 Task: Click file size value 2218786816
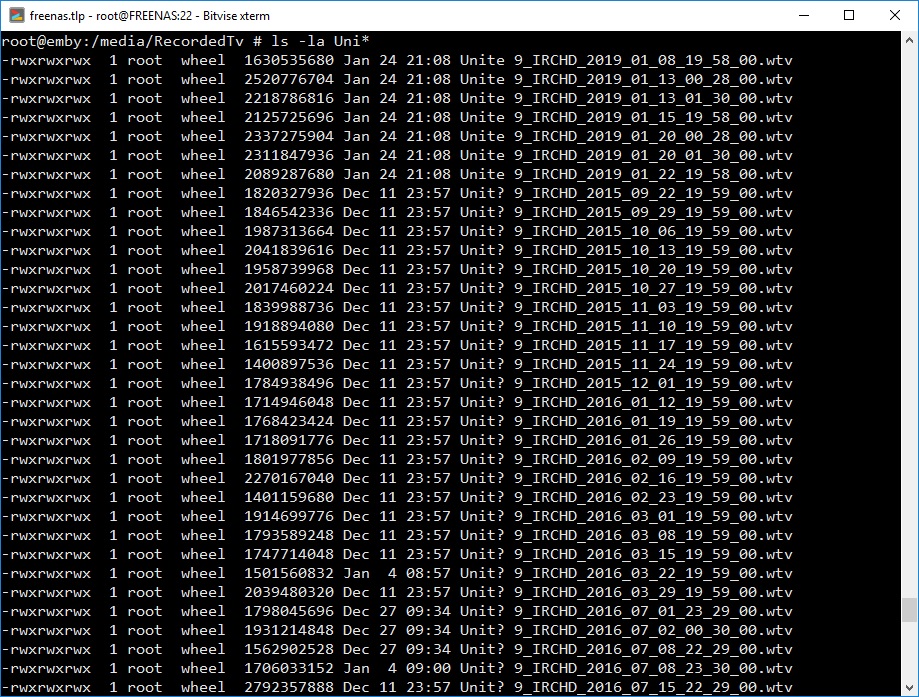tap(289, 98)
